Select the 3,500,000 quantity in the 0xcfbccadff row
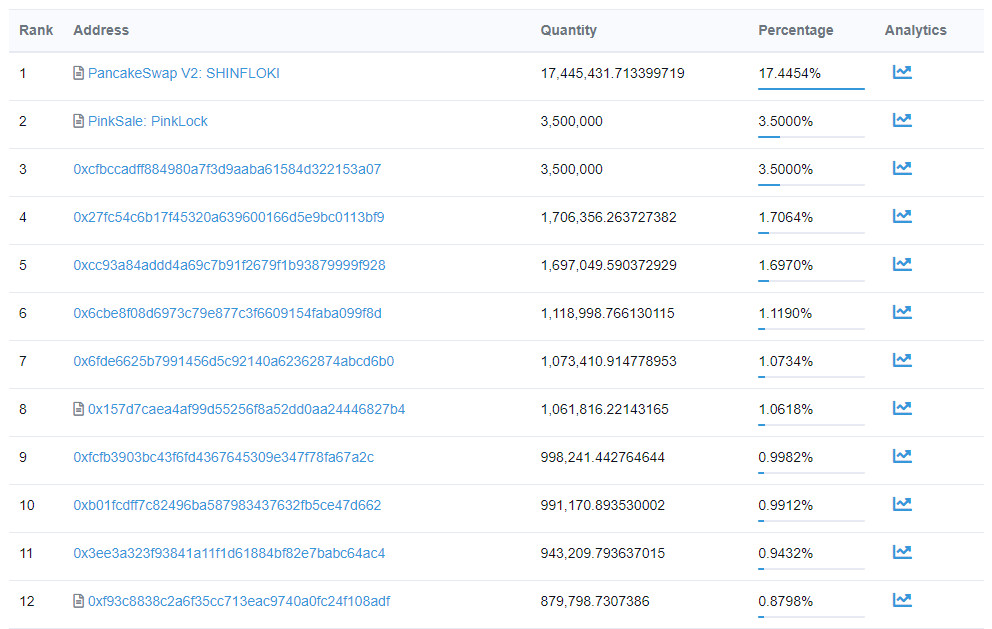Screen dimensions: 992x629 pyautogui.click(x=571, y=170)
